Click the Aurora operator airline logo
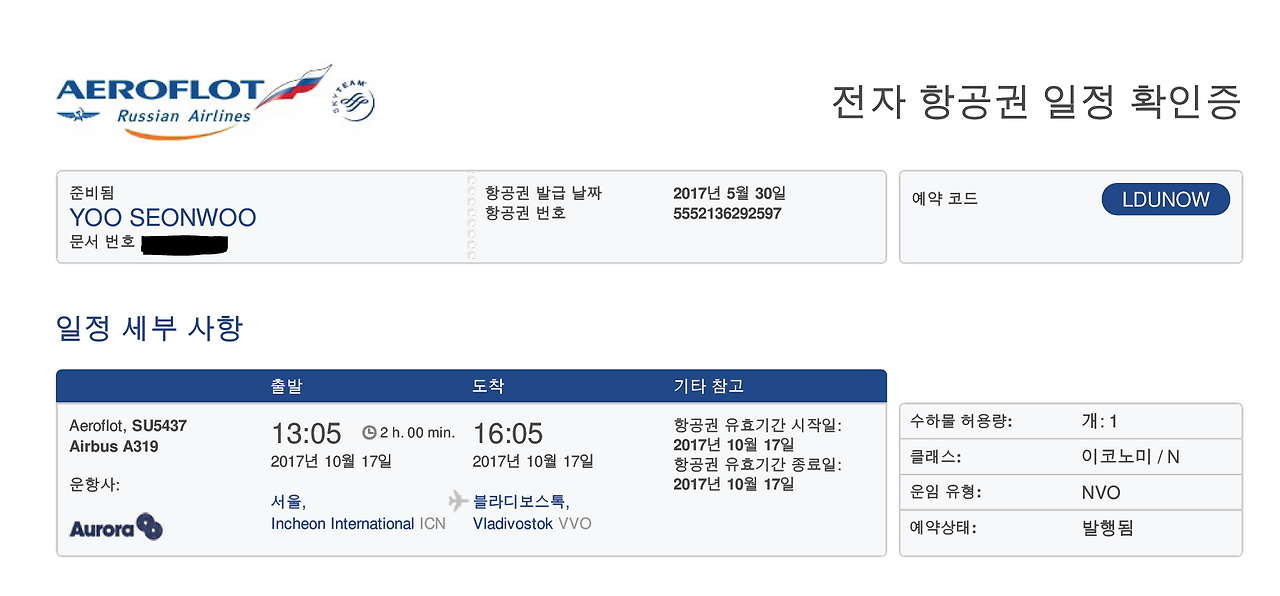The height and width of the screenshot is (596, 1280). coord(116,527)
